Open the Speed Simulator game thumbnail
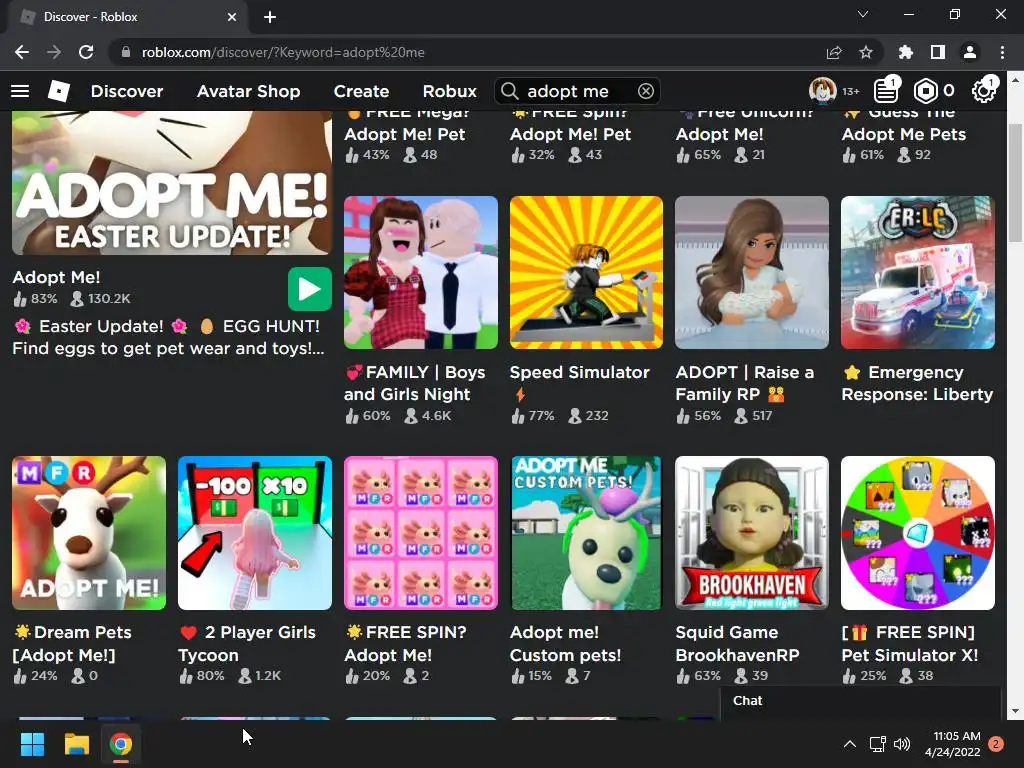Image resolution: width=1024 pixels, height=768 pixels. 586,272
